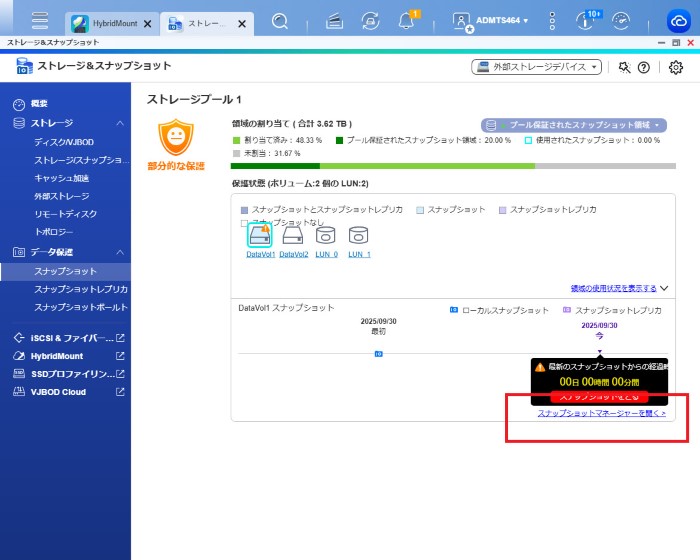Click the local snapshot marker on timeline
Viewport: 700px width, 560px height.
tap(378, 354)
